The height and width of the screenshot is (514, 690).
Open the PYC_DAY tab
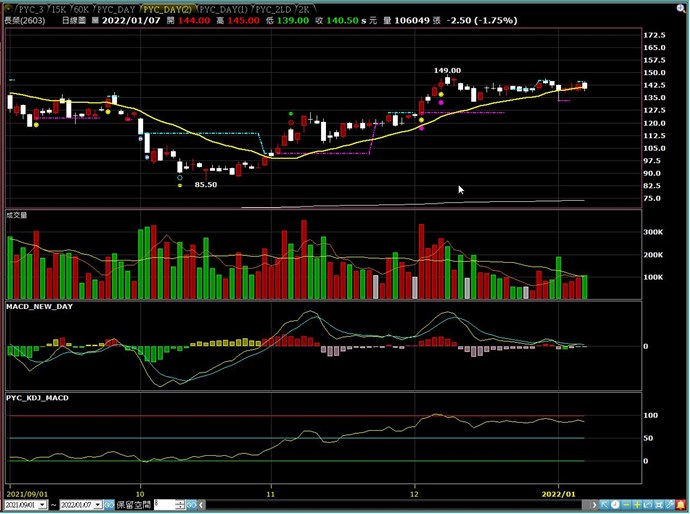click(x=116, y=9)
